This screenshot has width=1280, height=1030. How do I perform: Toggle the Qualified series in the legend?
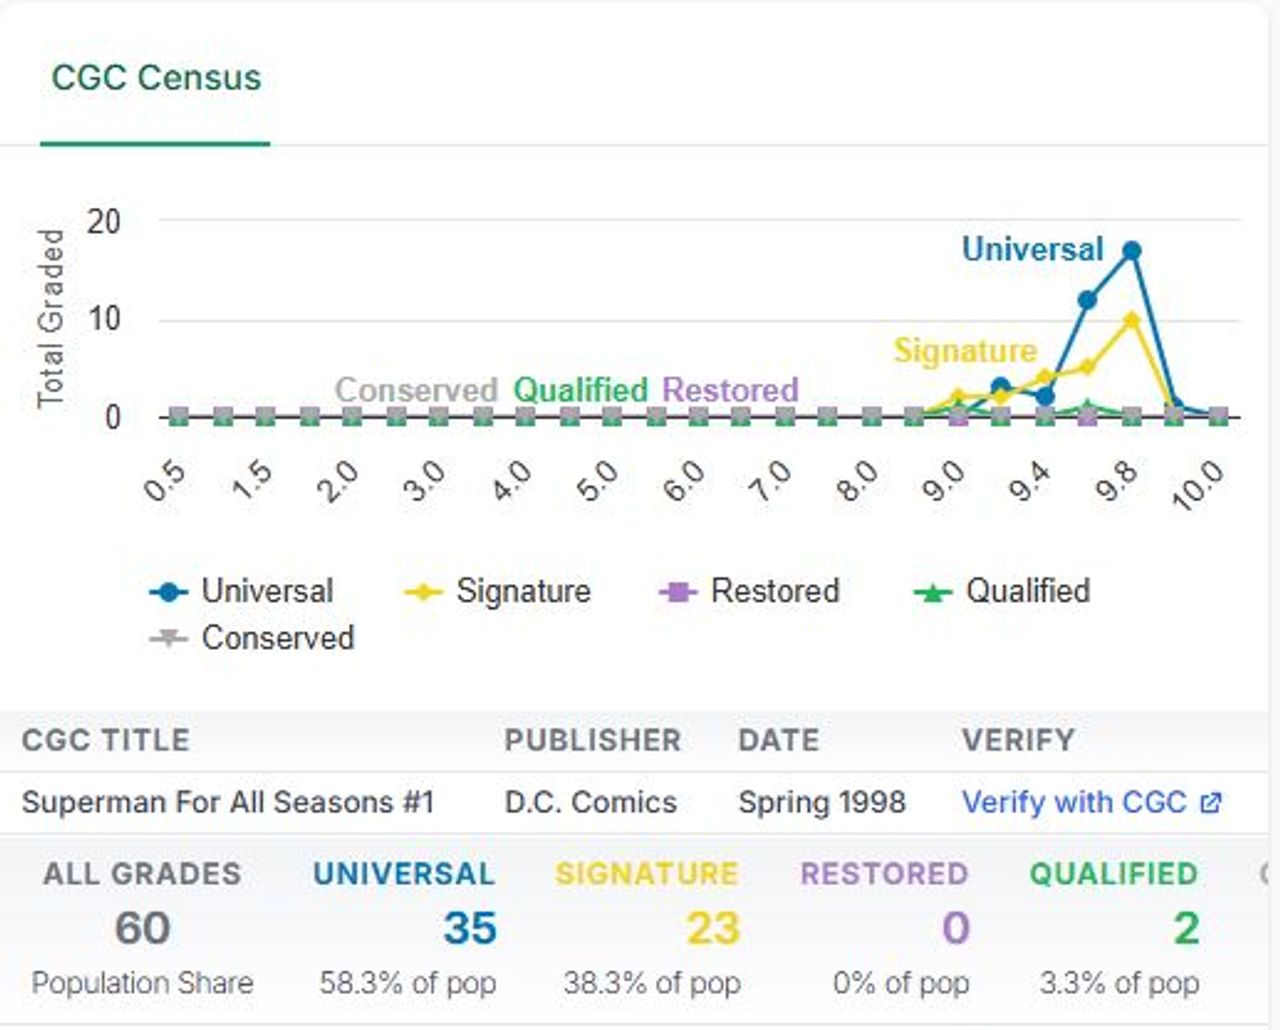click(1002, 591)
